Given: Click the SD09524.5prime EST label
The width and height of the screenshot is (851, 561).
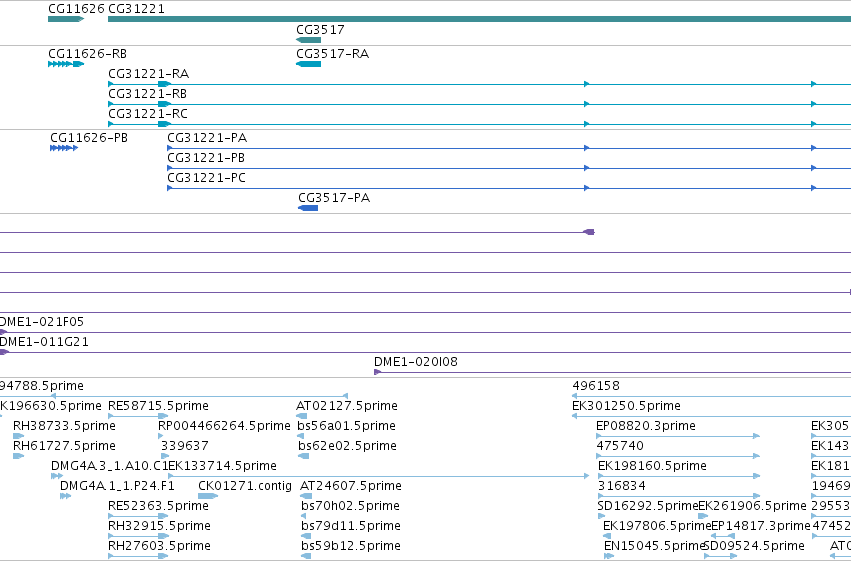Looking at the screenshot, I should tap(754, 546).
